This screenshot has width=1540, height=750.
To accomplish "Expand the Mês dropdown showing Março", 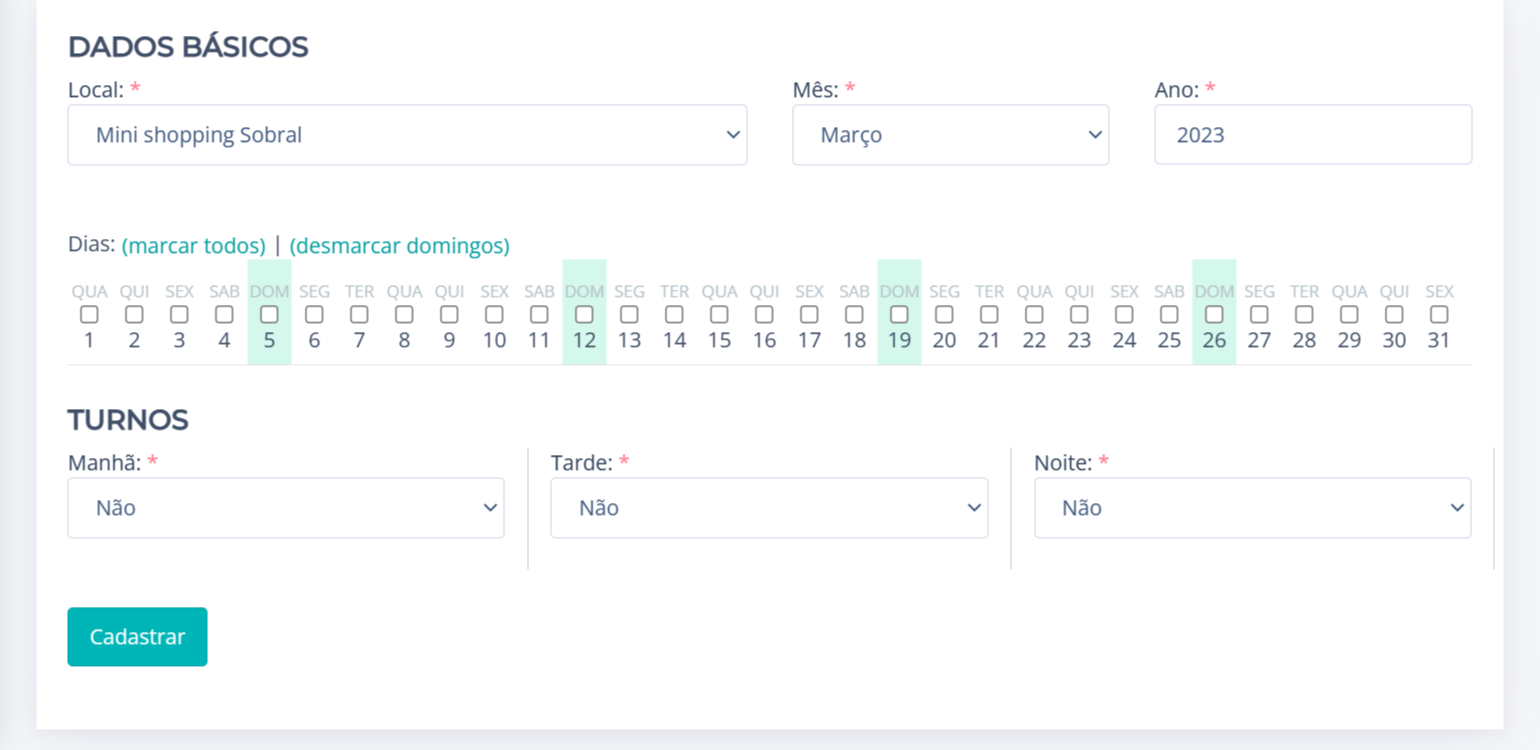I will coord(950,135).
